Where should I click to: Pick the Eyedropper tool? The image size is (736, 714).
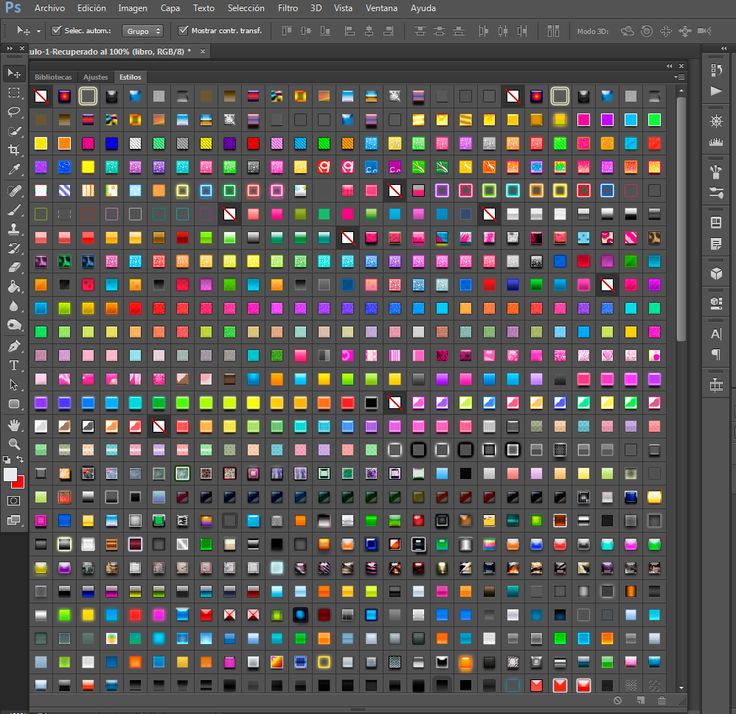click(14, 170)
